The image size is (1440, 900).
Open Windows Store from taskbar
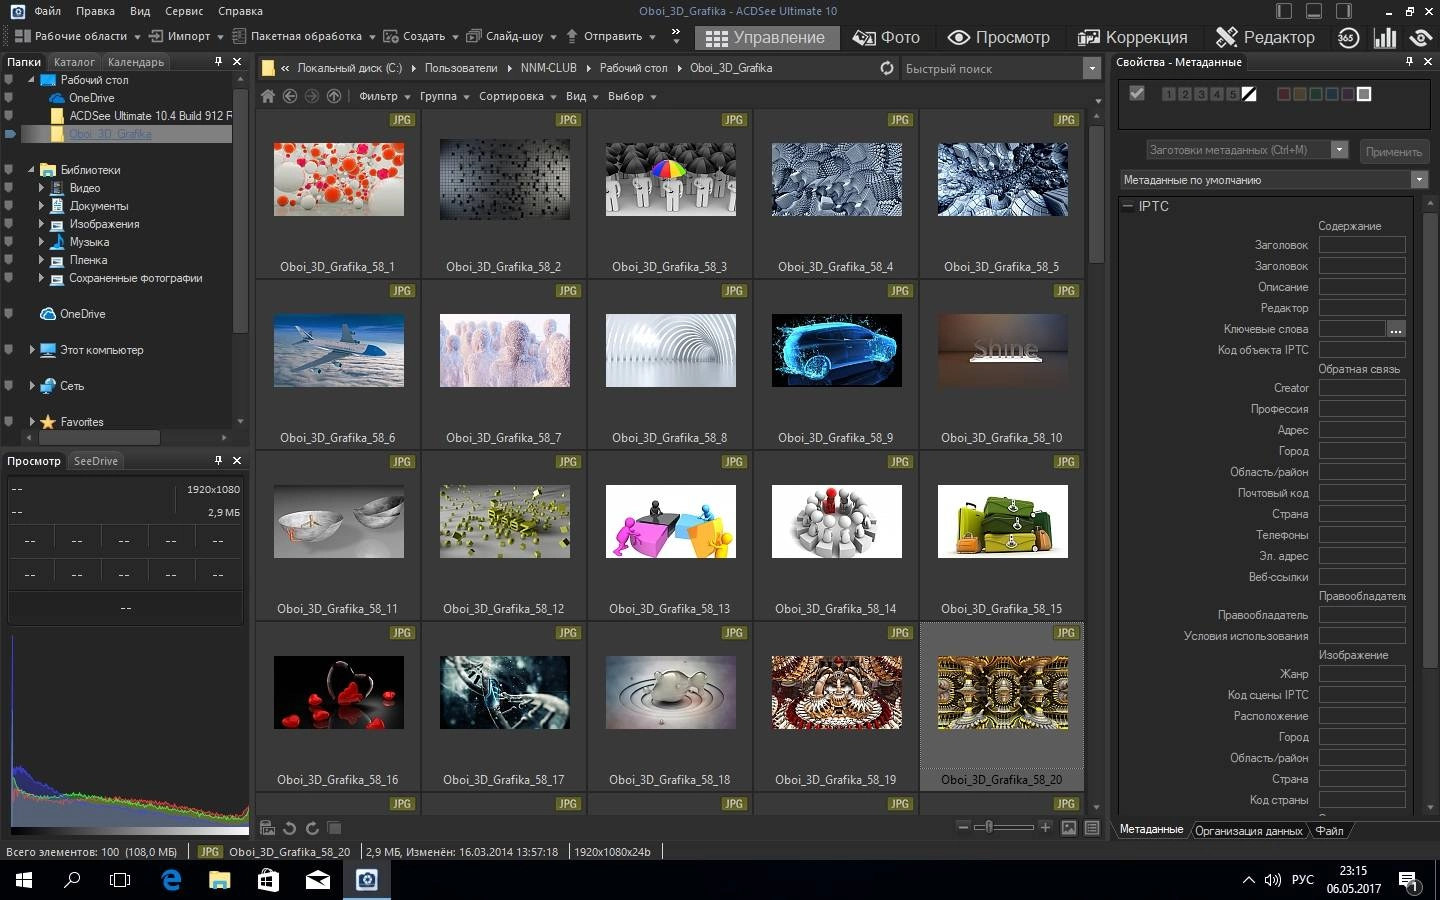coord(268,880)
